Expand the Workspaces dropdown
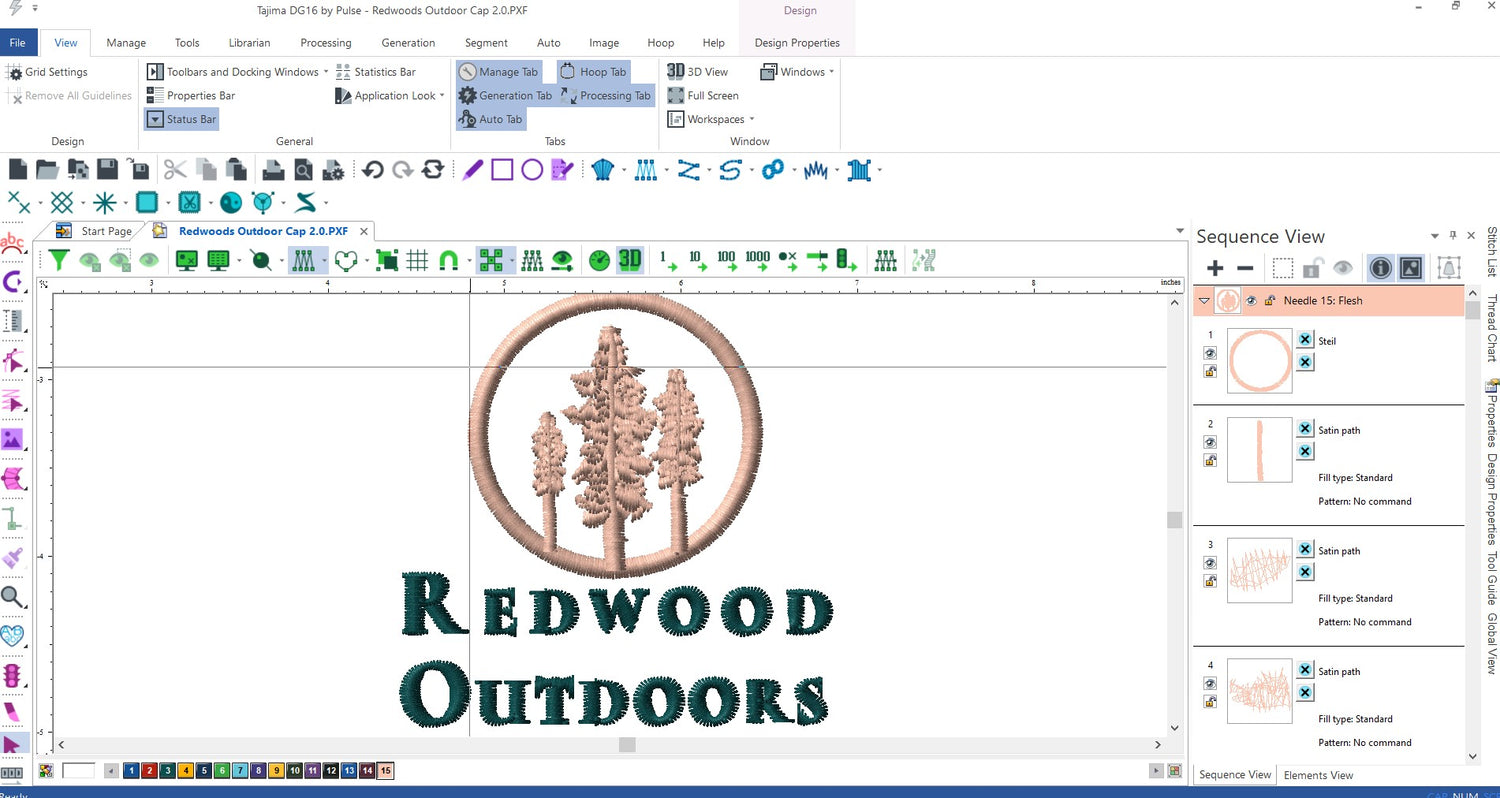The height and width of the screenshot is (798, 1500). click(715, 119)
